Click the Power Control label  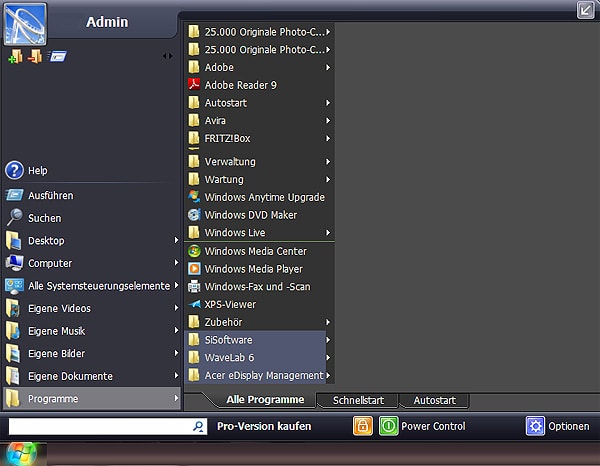click(433, 426)
